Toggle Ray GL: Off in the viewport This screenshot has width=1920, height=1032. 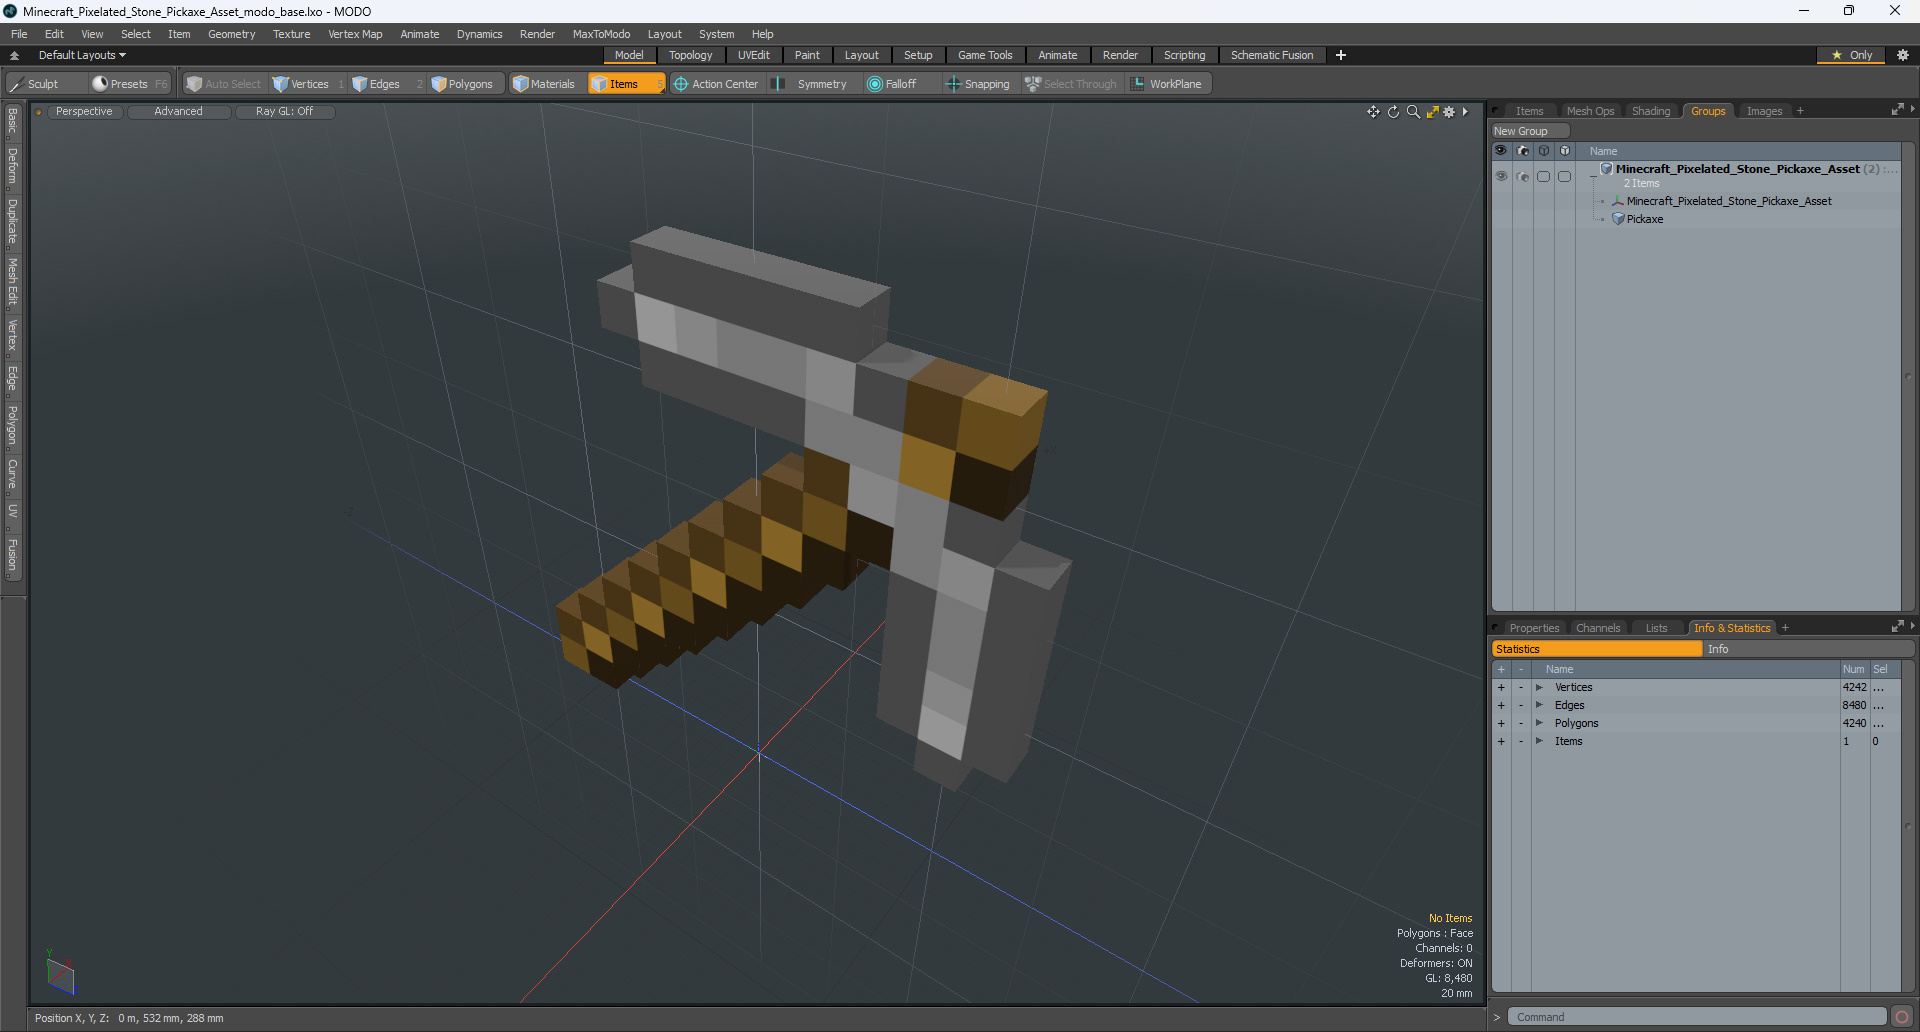click(284, 112)
